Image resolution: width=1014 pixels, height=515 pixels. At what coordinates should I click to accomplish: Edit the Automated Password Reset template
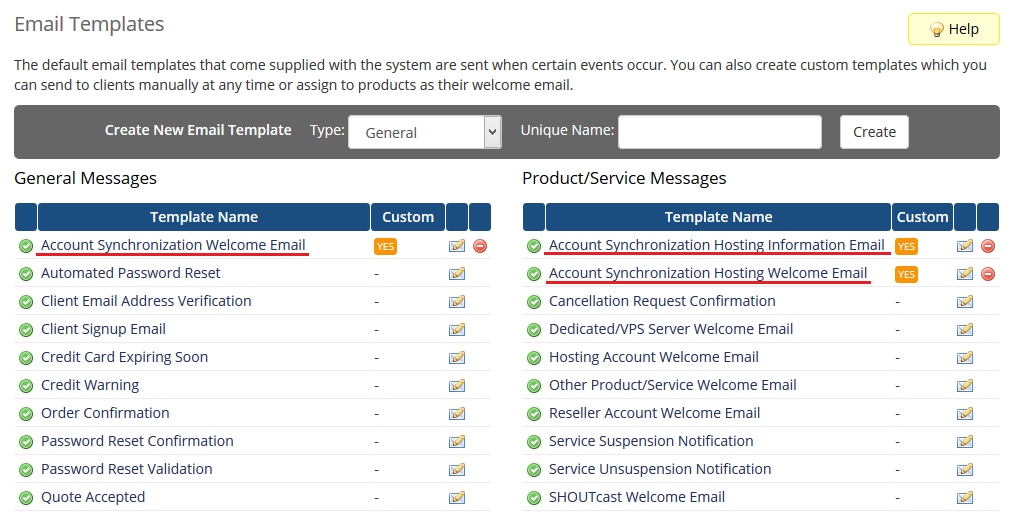[x=457, y=274]
